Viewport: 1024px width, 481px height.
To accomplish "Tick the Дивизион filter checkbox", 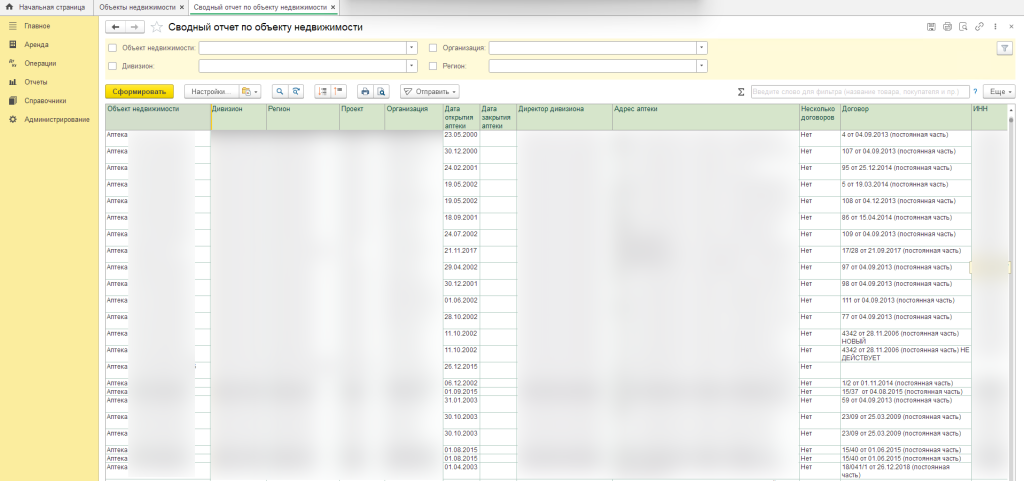I will [x=113, y=66].
